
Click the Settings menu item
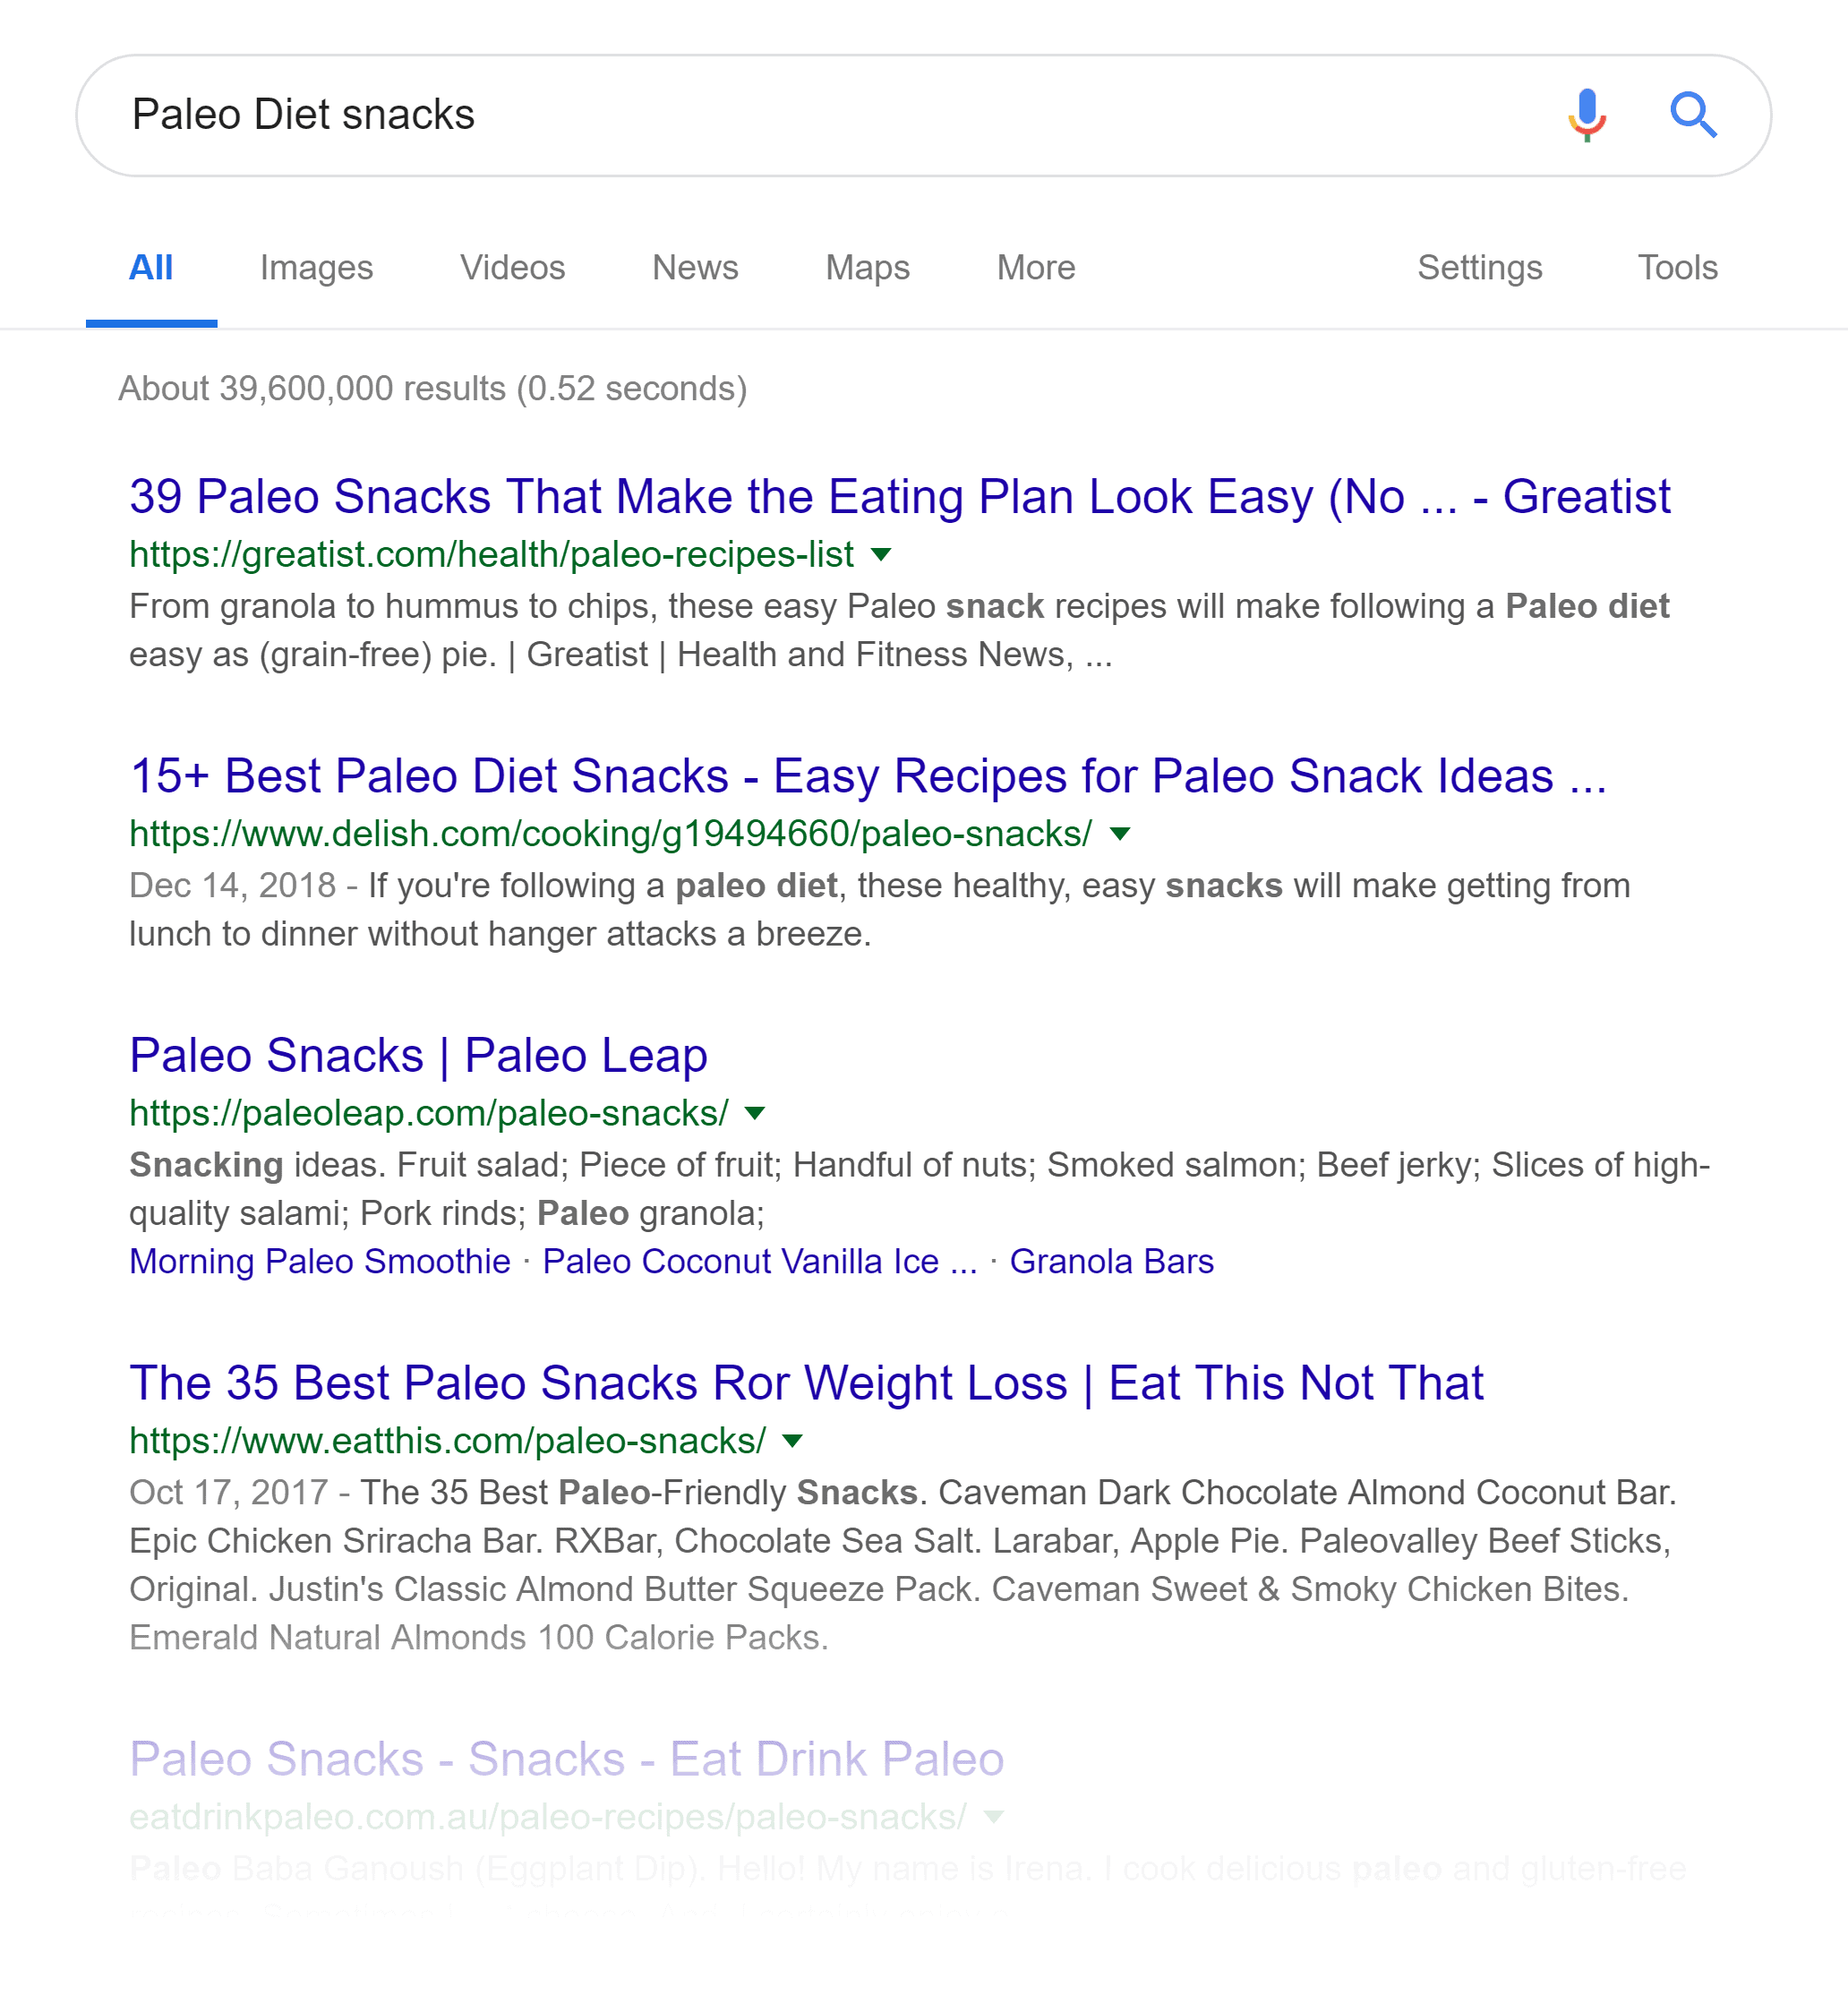coord(1481,268)
